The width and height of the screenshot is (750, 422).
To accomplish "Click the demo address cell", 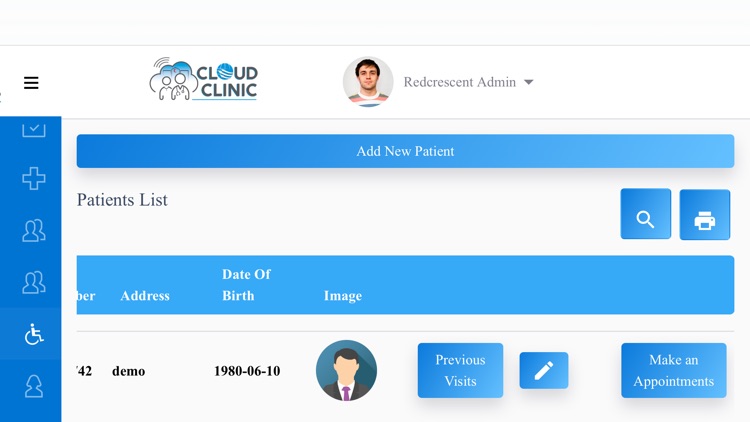I will pyautogui.click(x=129, y=371).
